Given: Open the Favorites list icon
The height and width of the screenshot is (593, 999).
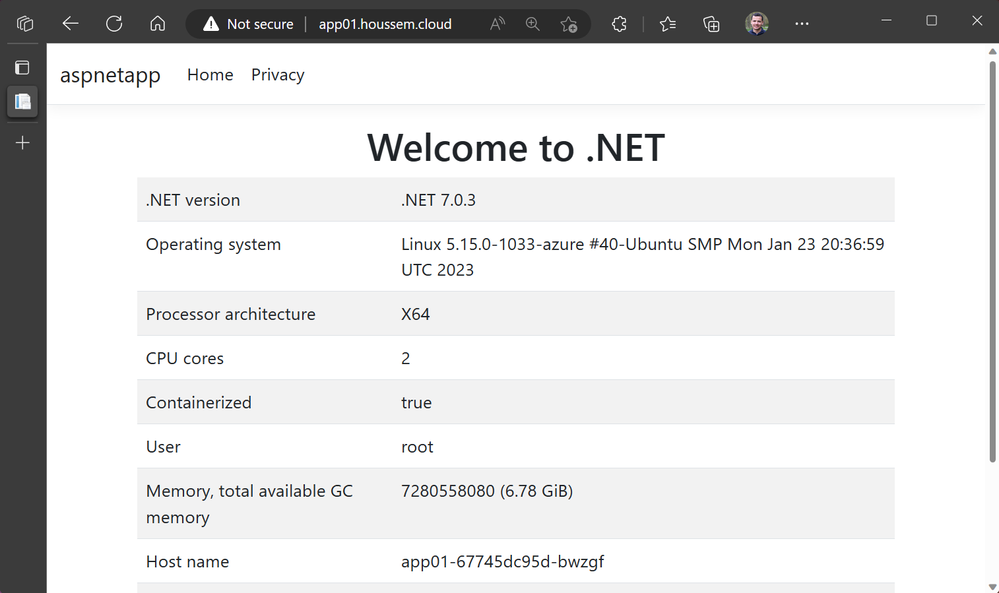Looking at the screenshot, I should 668,24.
